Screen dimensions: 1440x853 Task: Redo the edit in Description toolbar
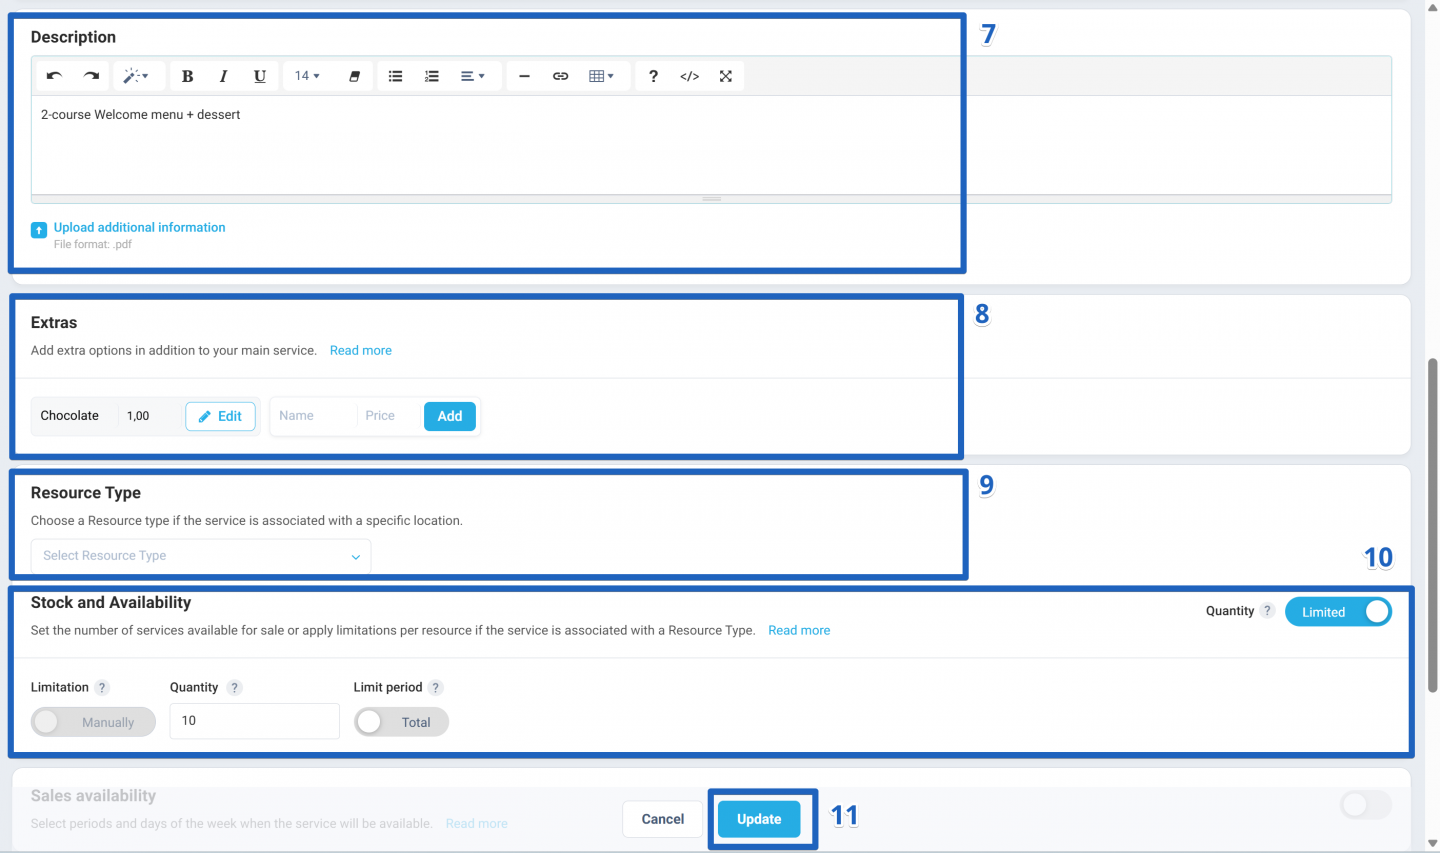point(91,76)
